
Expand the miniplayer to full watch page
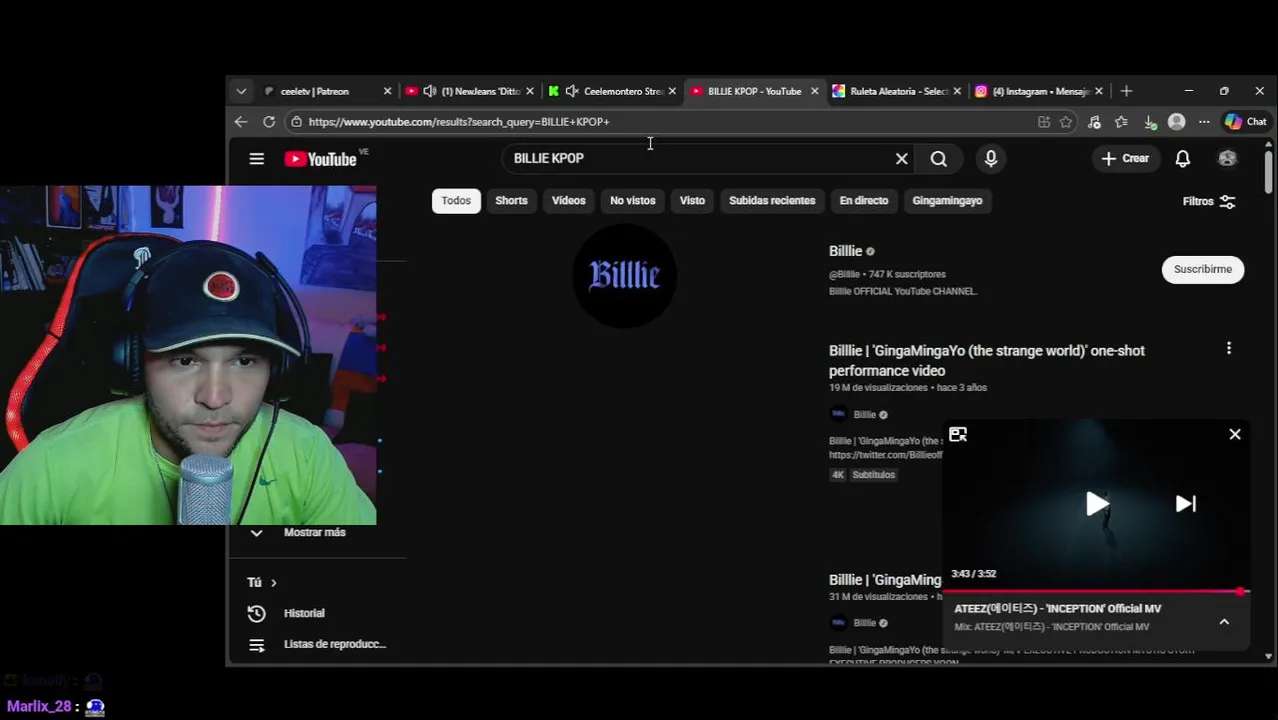point(958,434)
